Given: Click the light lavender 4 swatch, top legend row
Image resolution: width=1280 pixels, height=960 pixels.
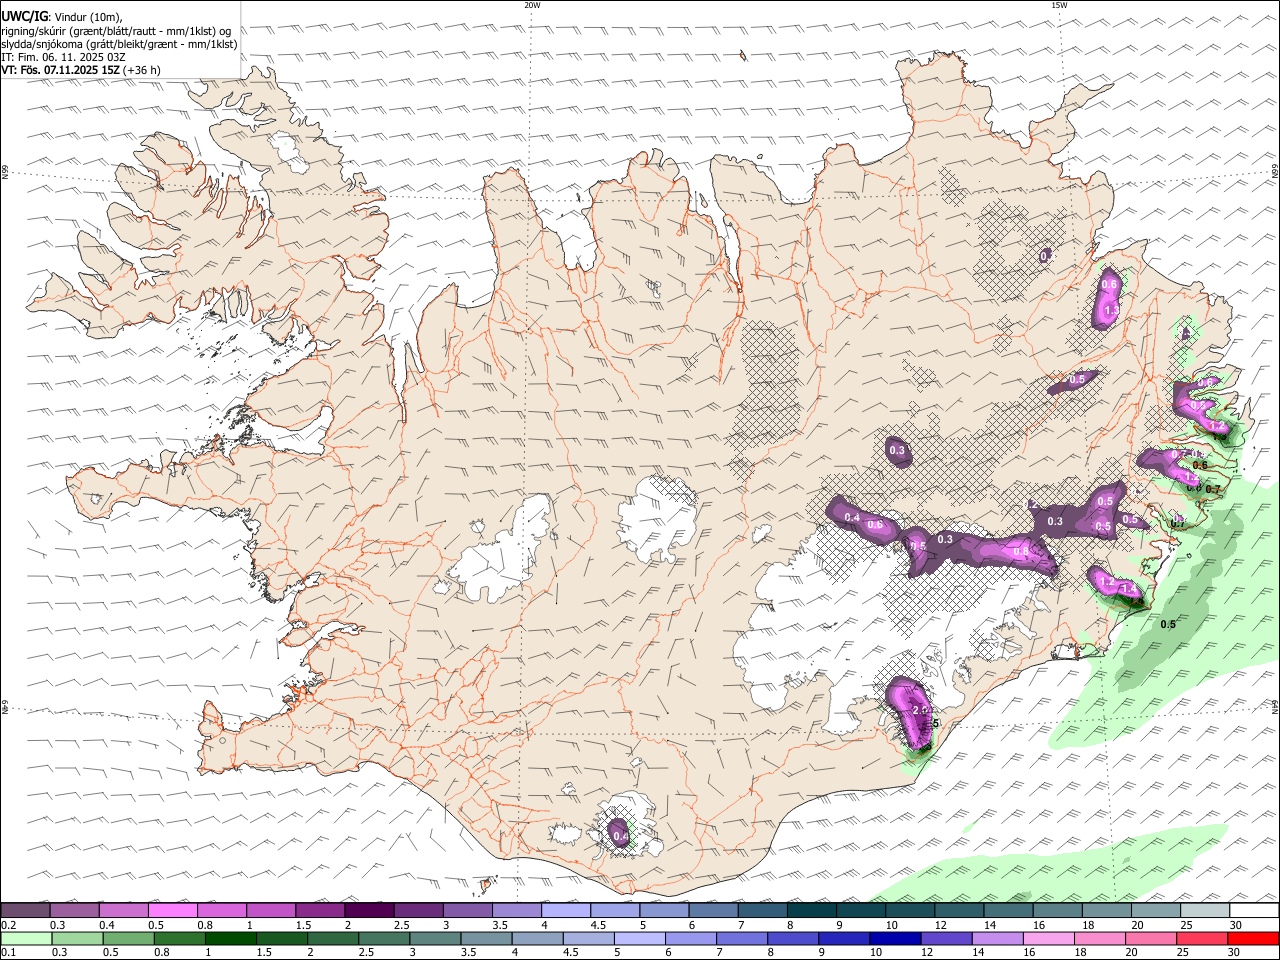Looking at the screenshot, I should [x=566, y=910].
